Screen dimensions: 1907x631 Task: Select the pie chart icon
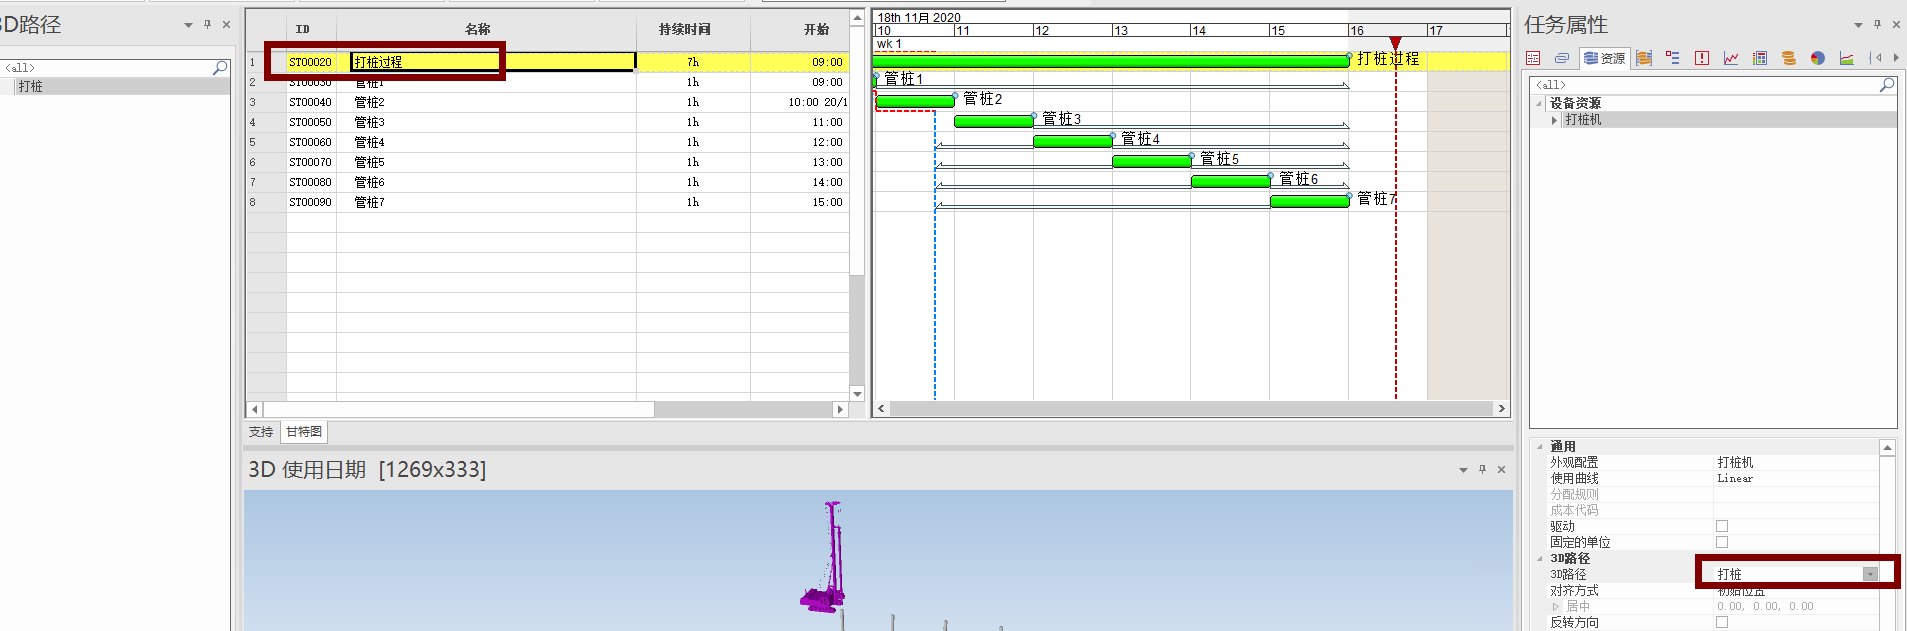pos(1818,58)
